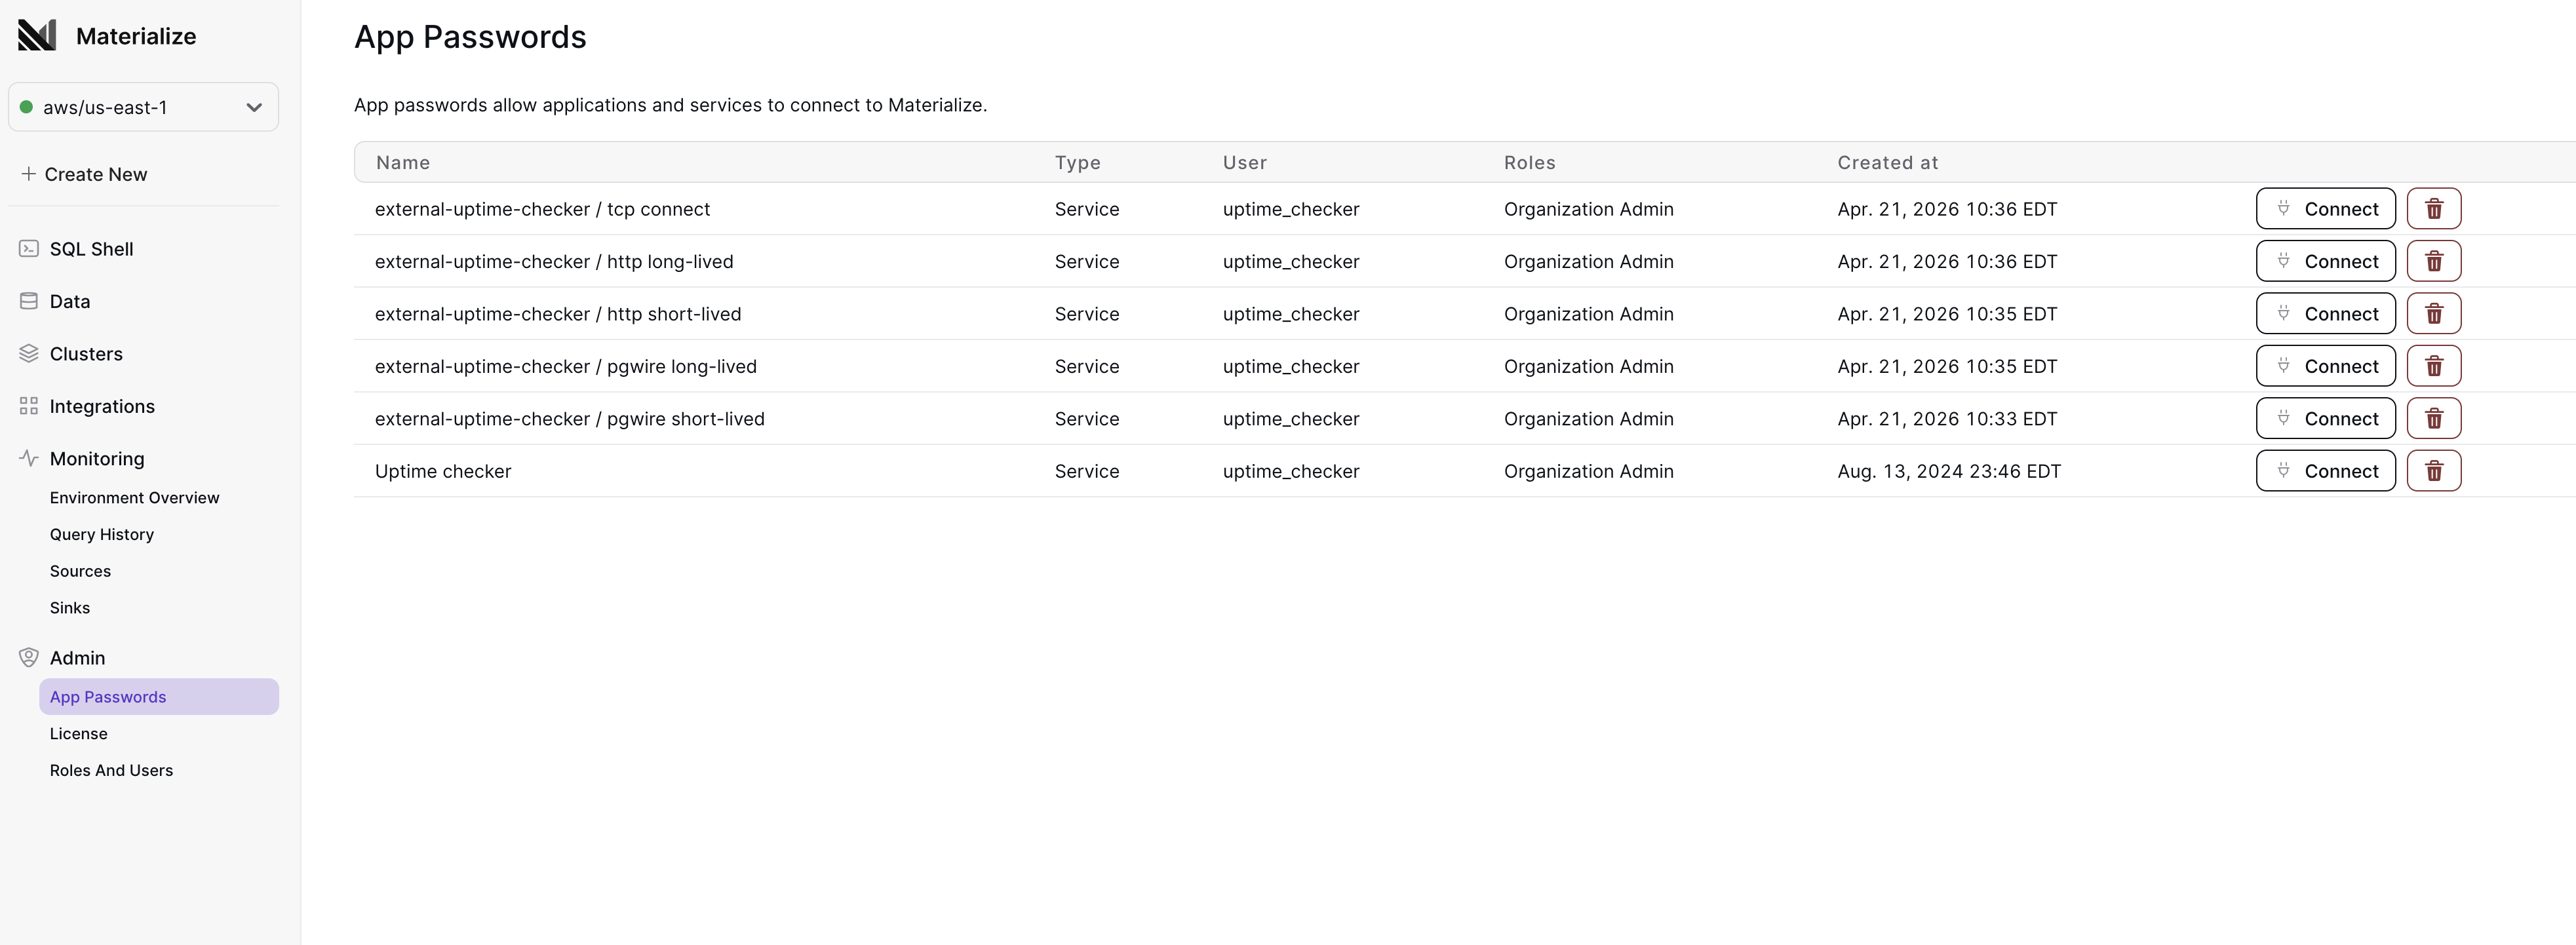Viewport: 2576px width, 945px height.
Task: Click the Monitoring pulse icon
Action: pos(29,459)
